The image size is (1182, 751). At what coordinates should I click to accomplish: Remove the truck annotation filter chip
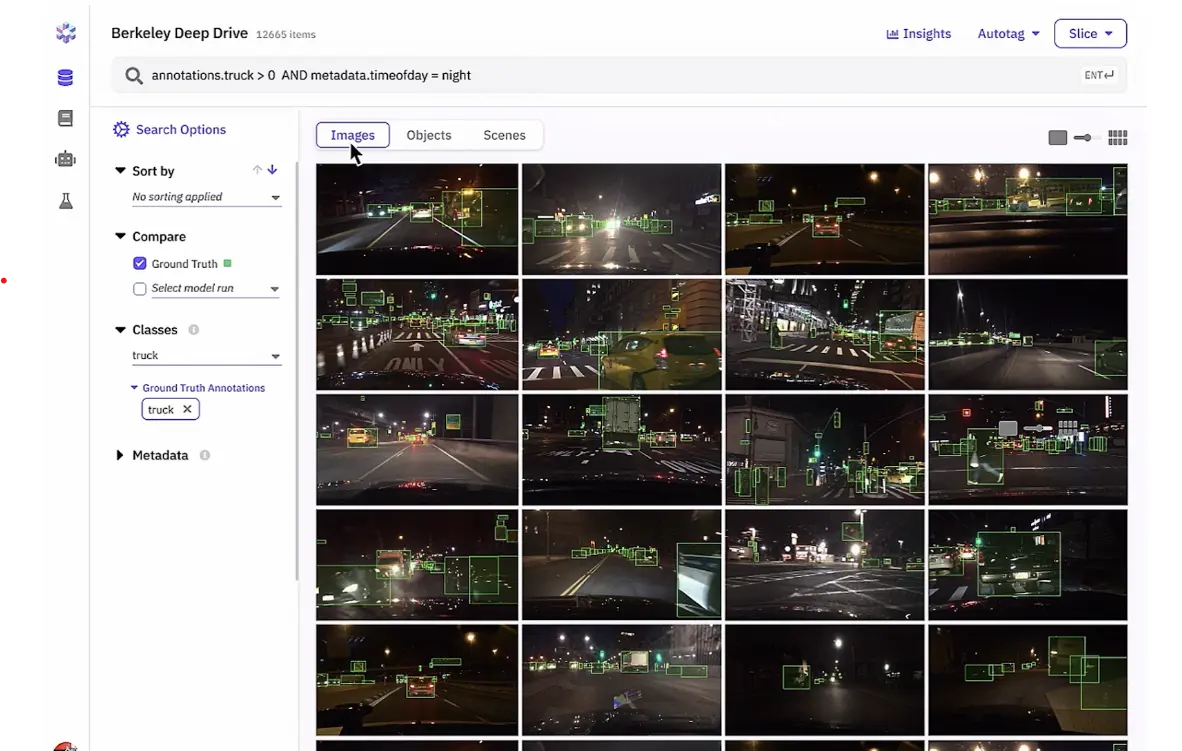tap(187, 409)
